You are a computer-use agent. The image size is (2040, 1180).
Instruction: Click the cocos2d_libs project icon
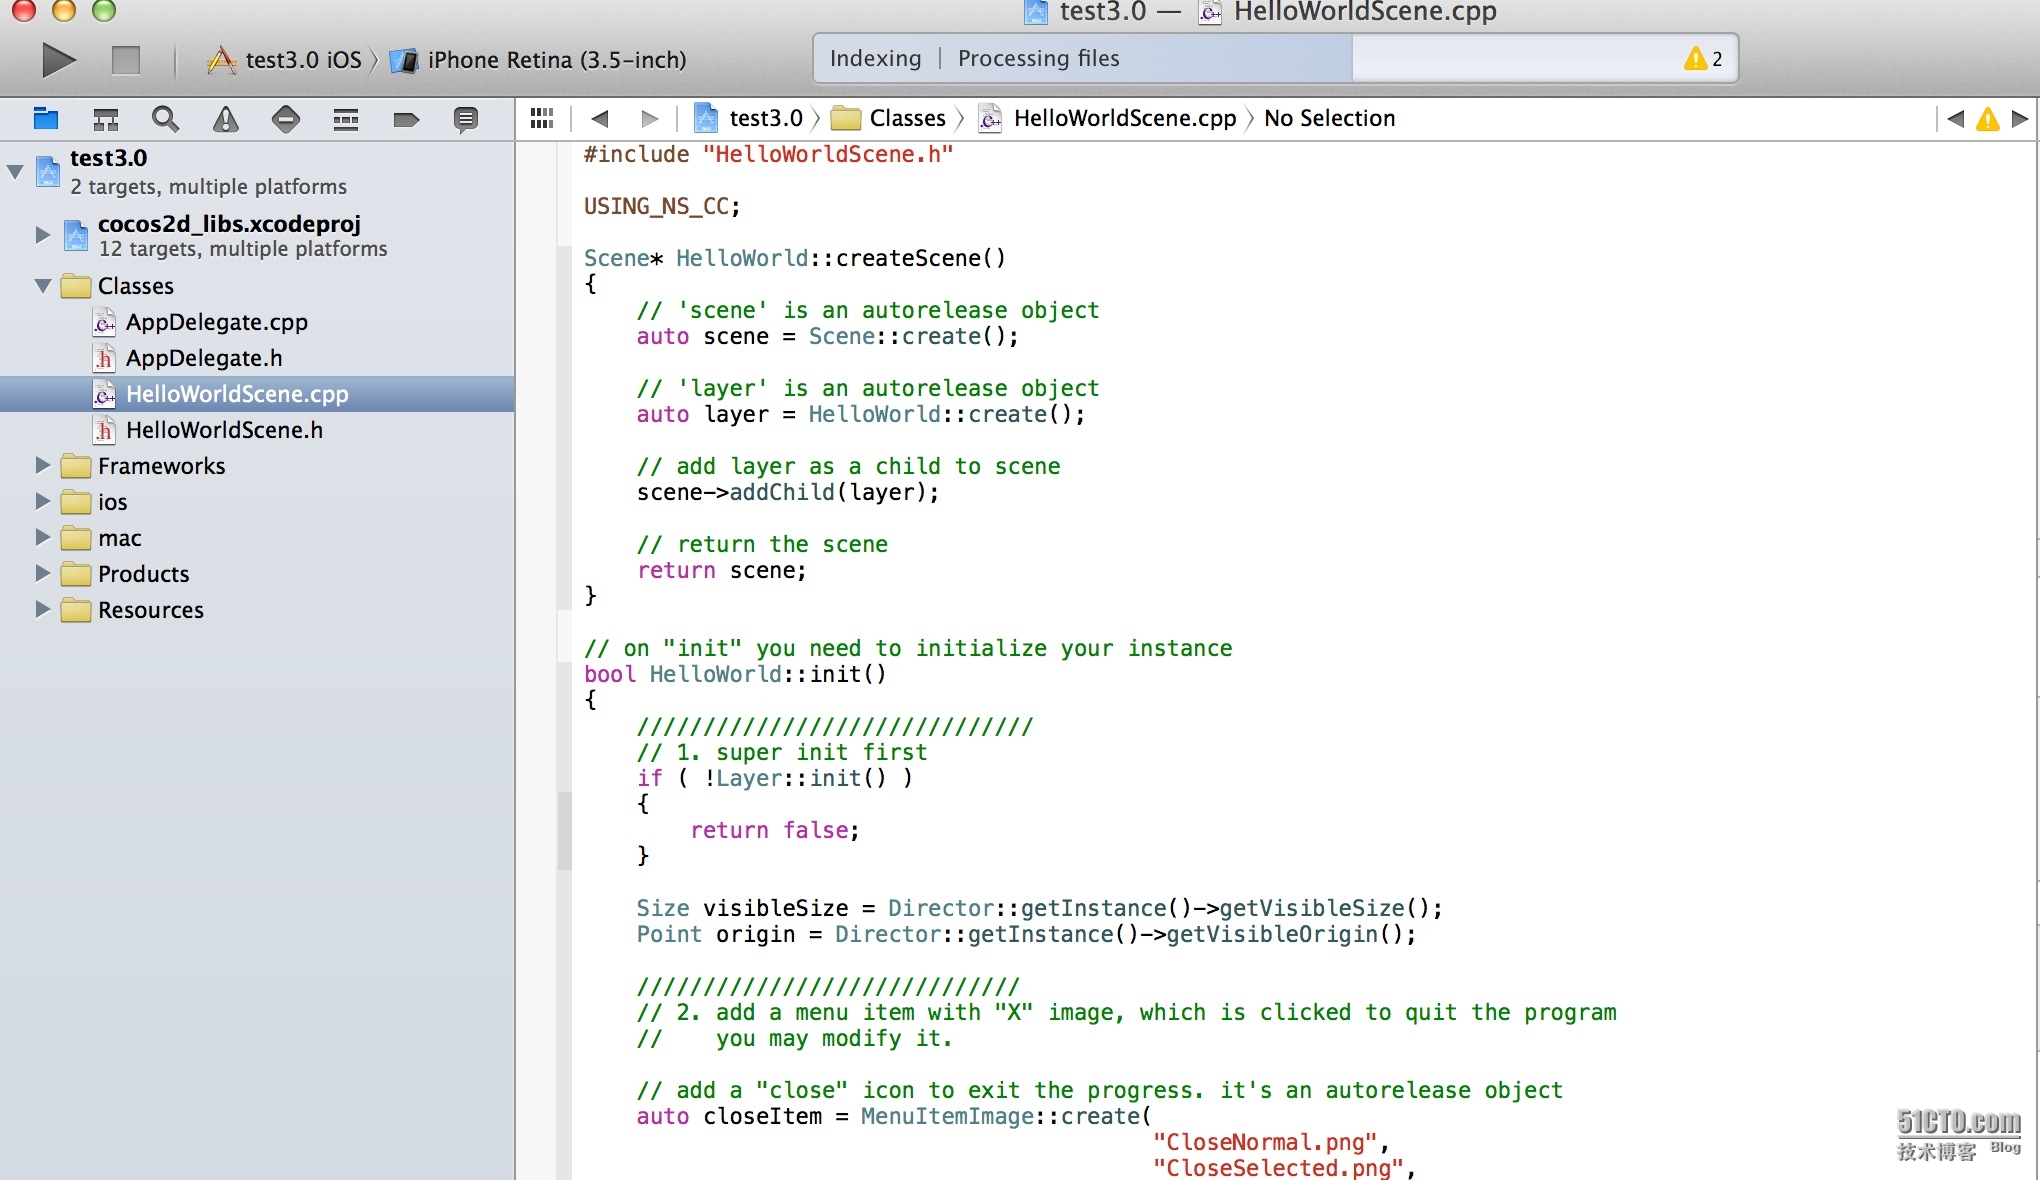(x=76, y=235)
